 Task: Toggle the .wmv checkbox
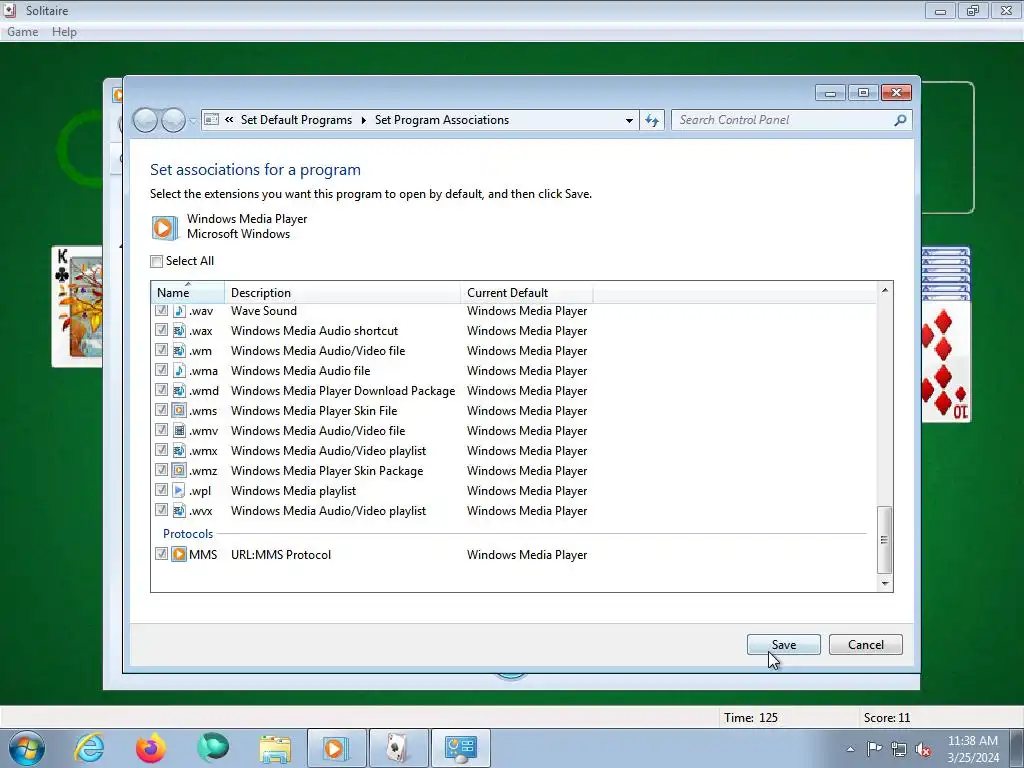161,430
